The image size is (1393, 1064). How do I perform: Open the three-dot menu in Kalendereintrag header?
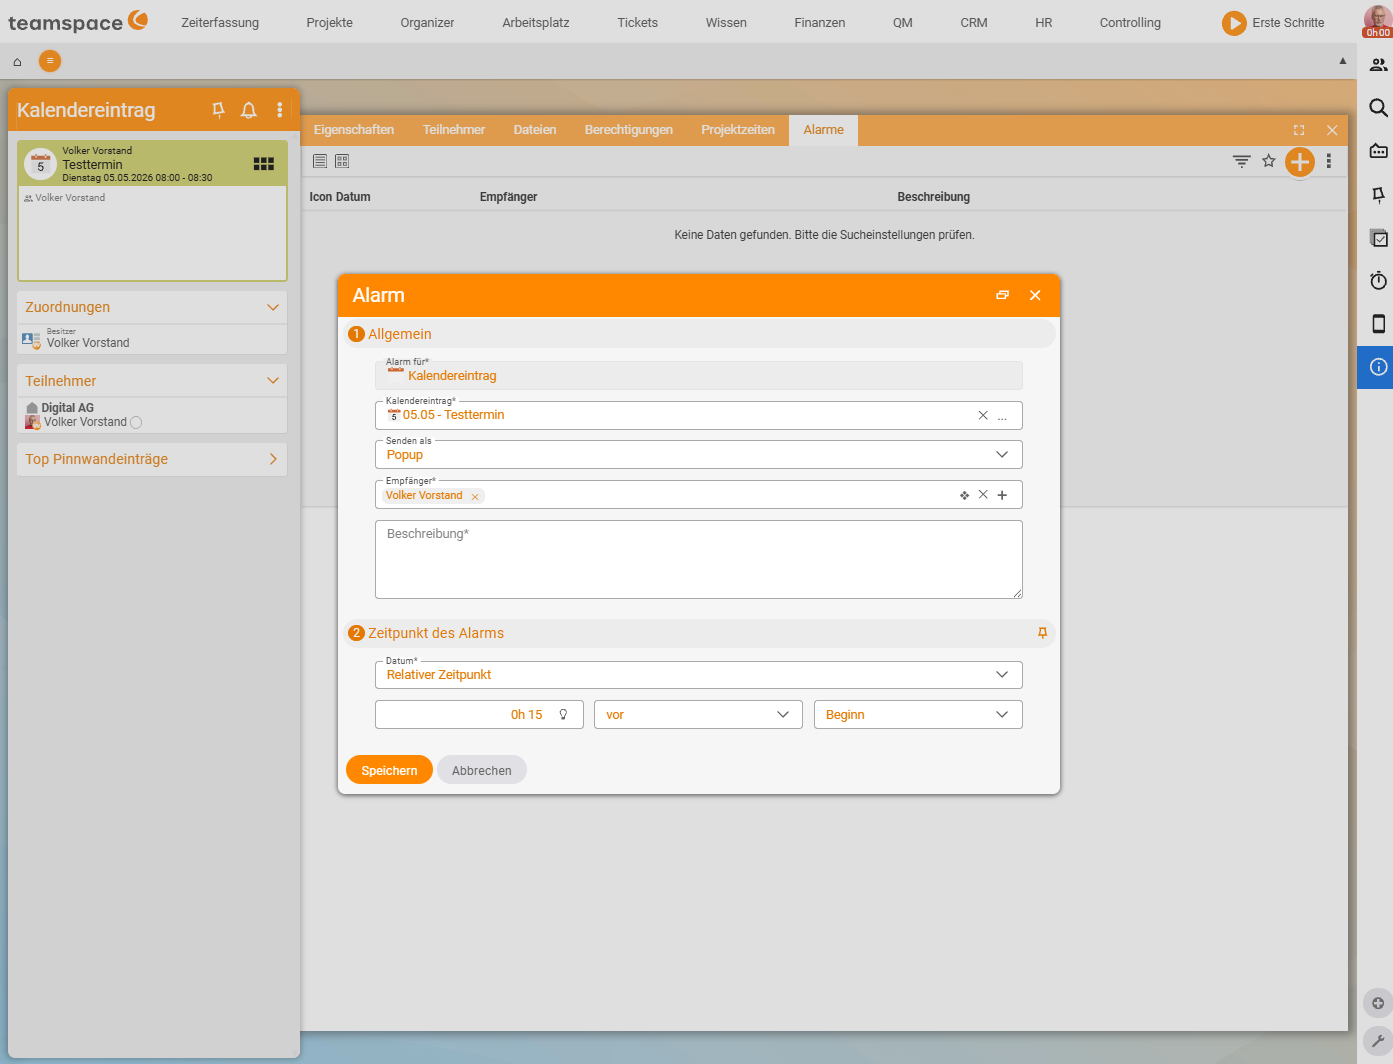click(x=280, y=110)
